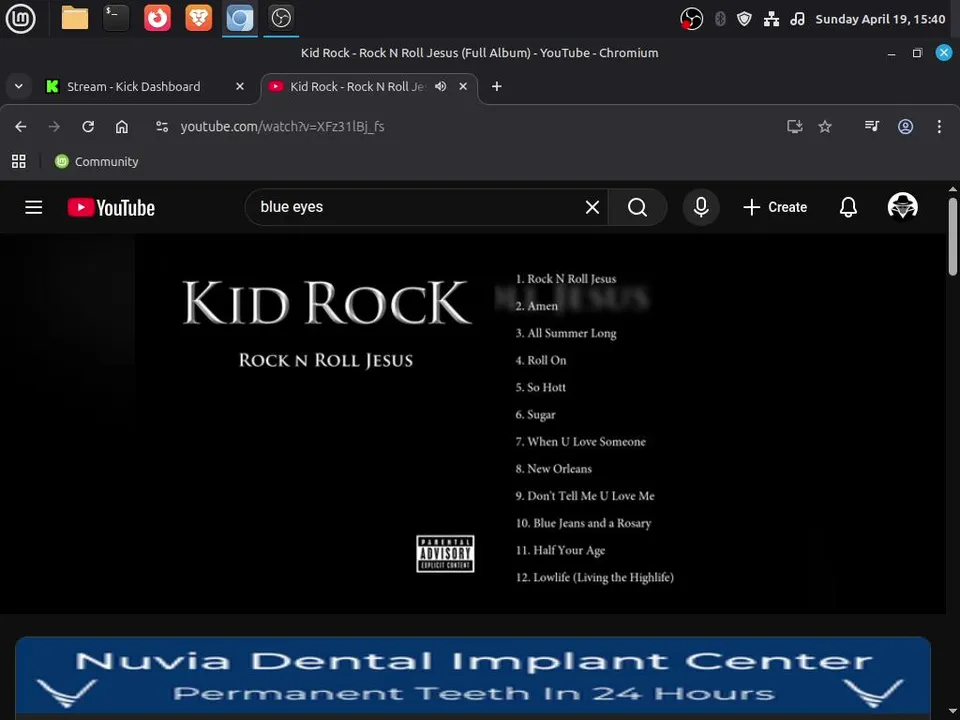Image resolution: width=960 pixels, height=720 pixels.
Task: Open the media controls icon in toolbar
Action: [x=871, y=126]
